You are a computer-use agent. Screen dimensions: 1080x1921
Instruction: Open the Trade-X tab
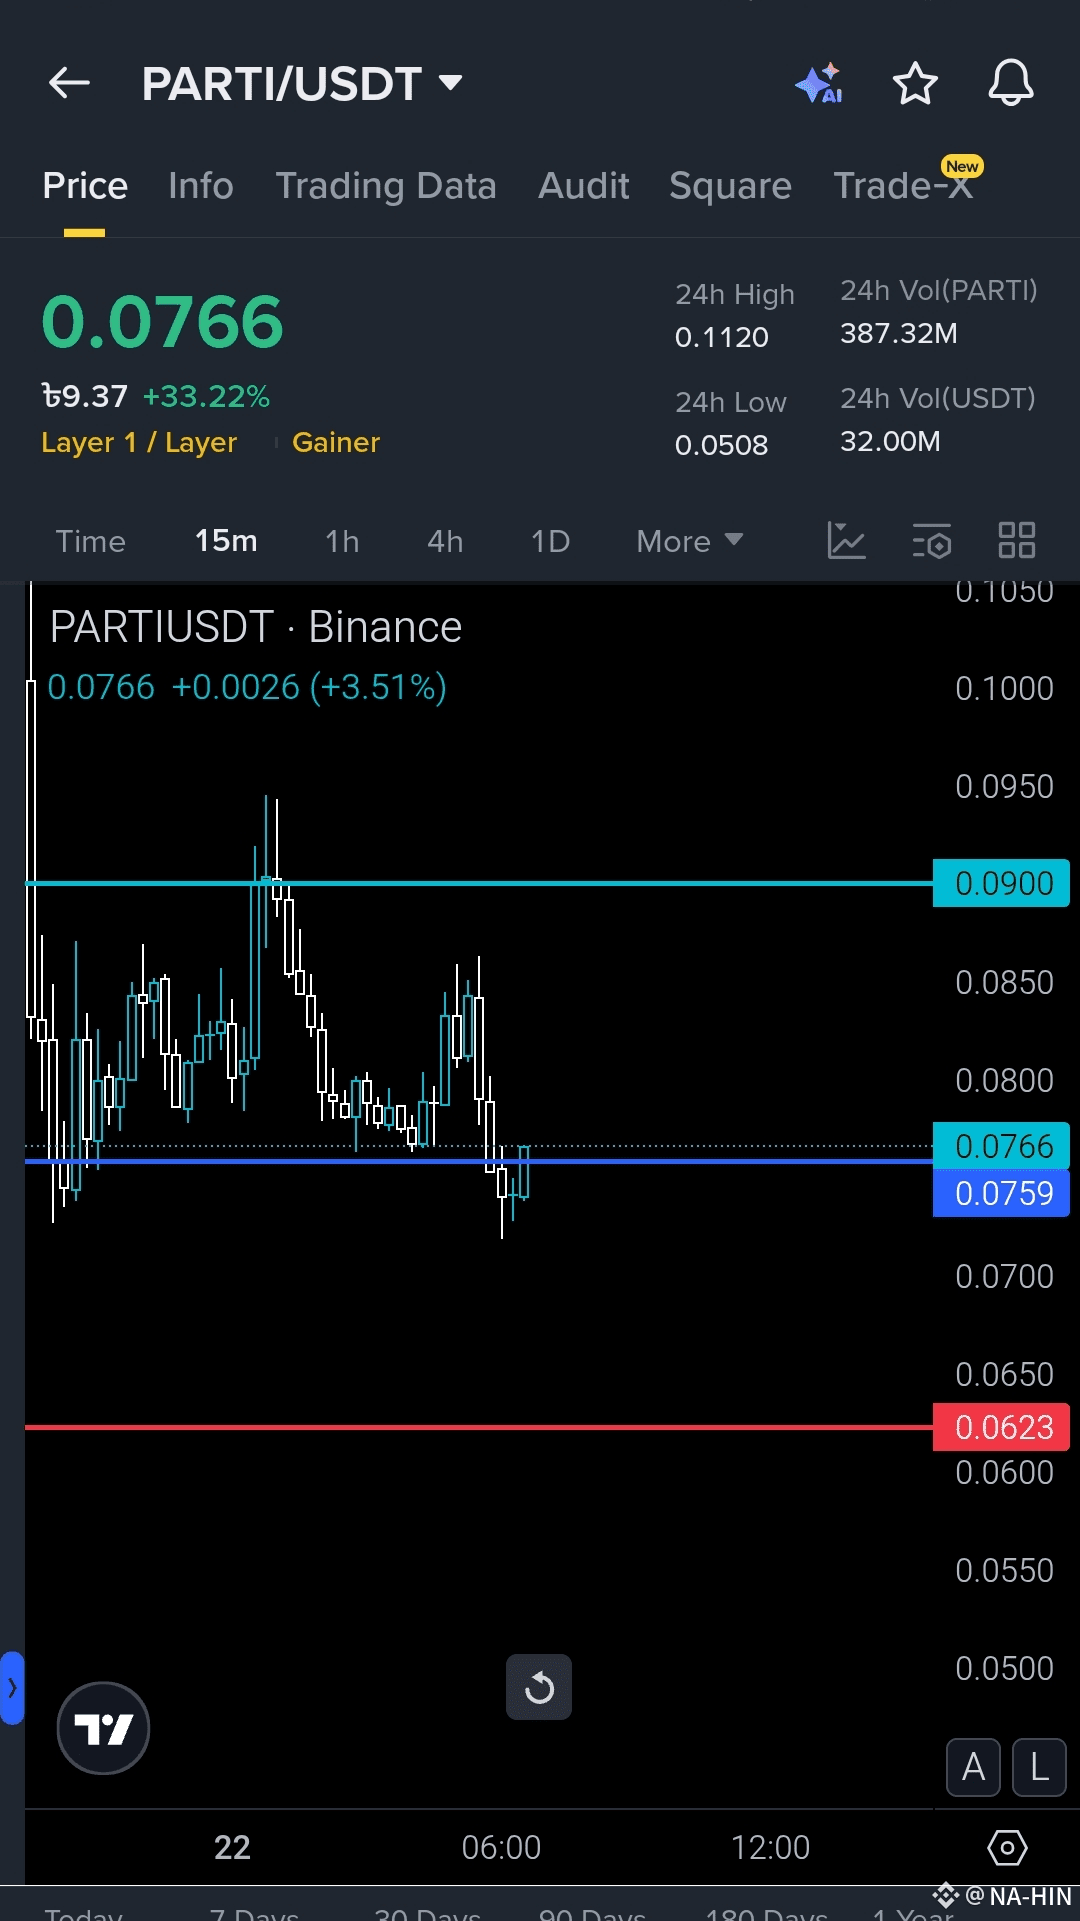point(905,184)
